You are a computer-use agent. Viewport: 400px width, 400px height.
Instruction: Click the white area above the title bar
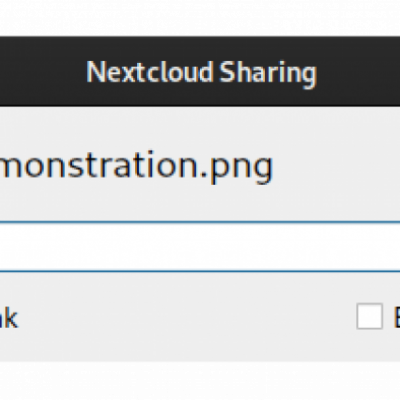[200, 17]
